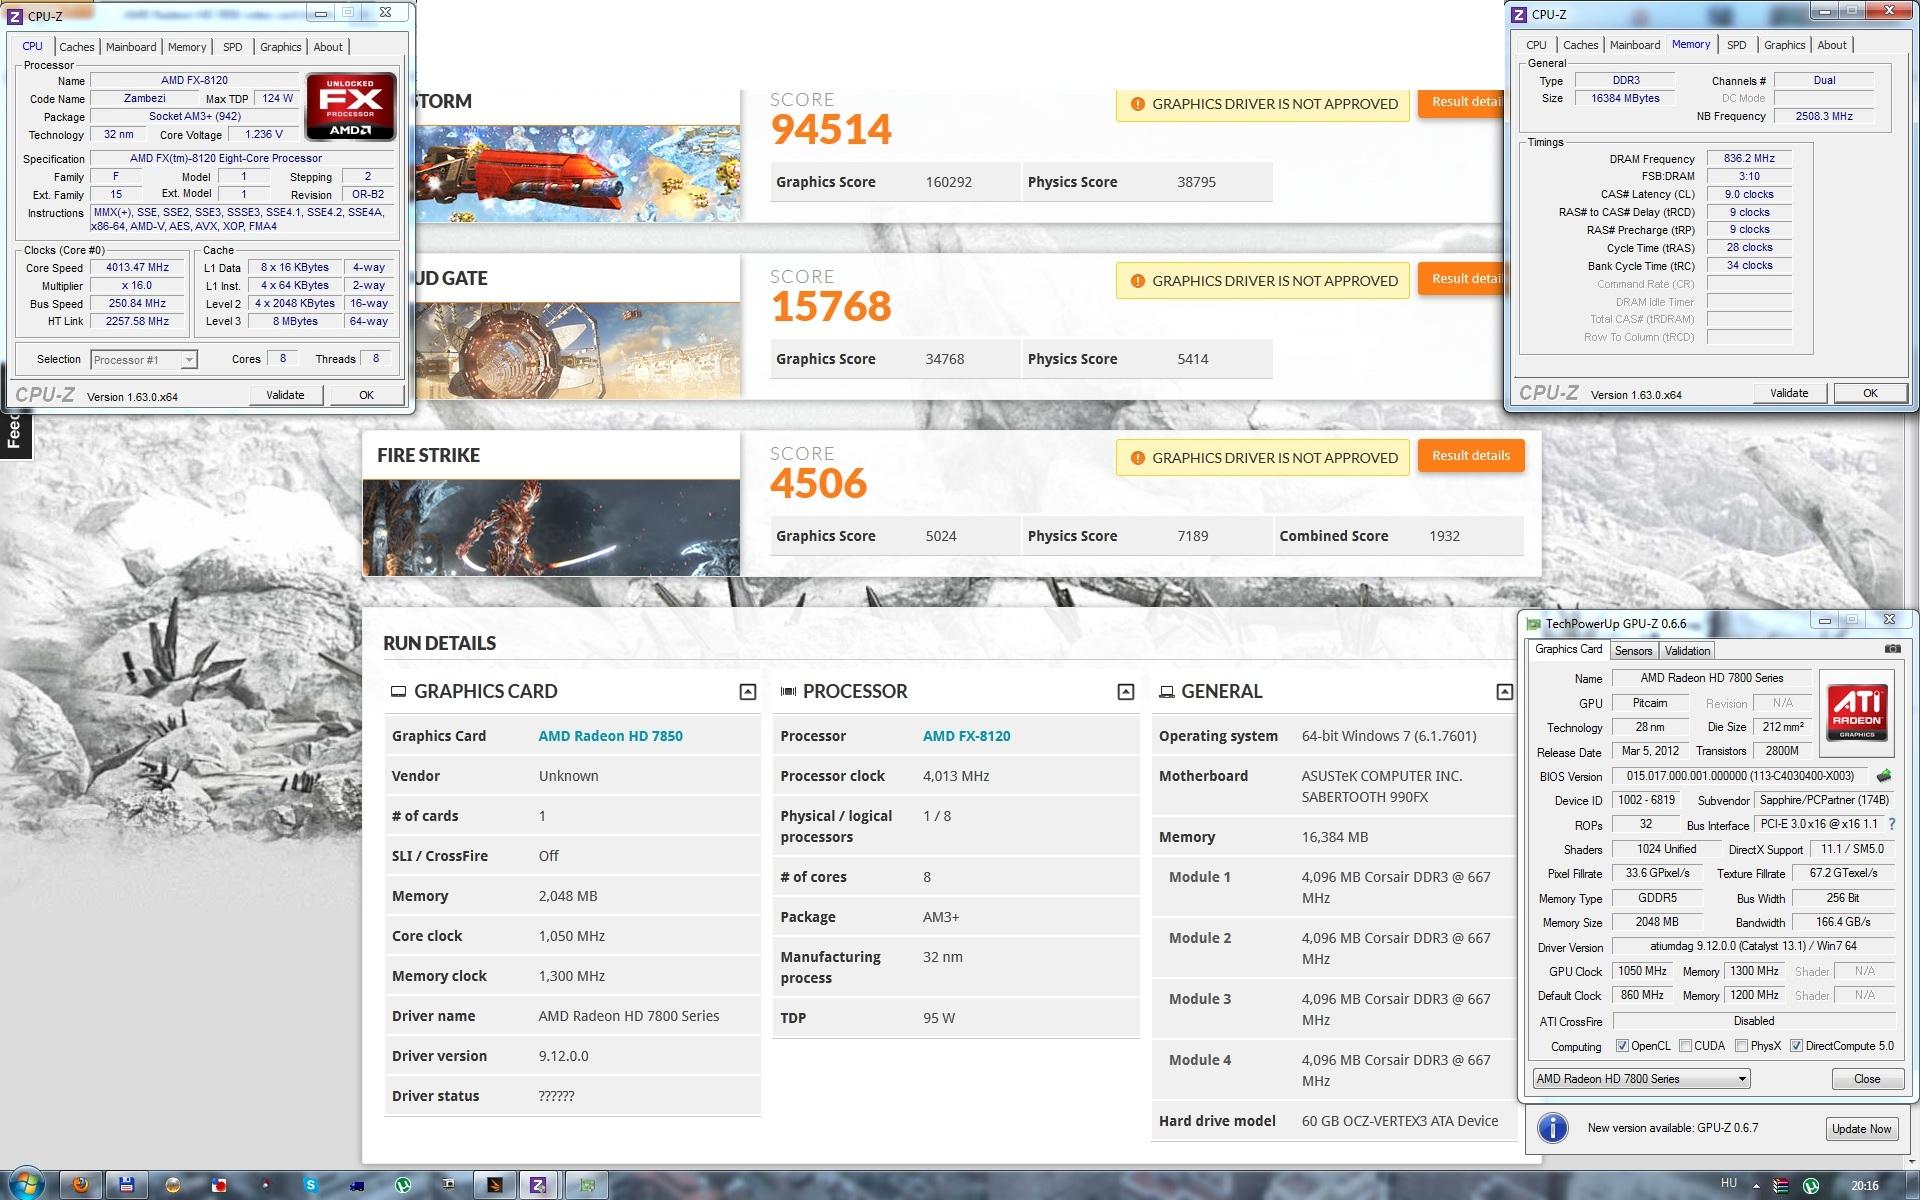Click Validate in the left CPU-Z window

pos(285,395)
